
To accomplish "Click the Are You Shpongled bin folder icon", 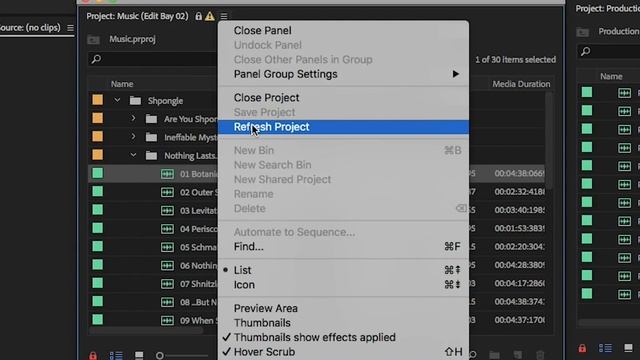I will [151, 119].
